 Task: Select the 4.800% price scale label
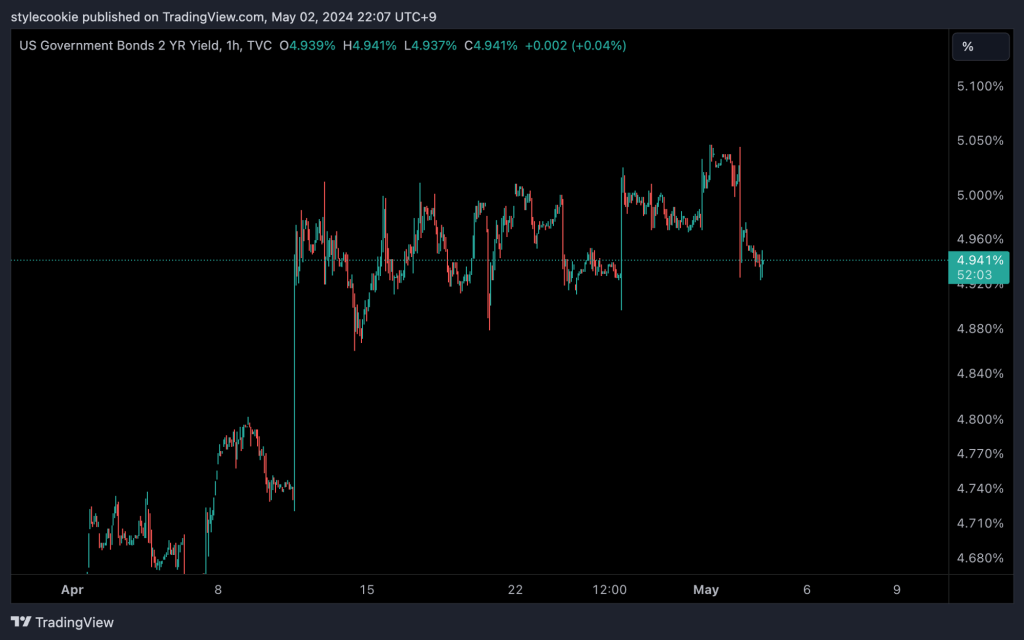coord(979,419)
